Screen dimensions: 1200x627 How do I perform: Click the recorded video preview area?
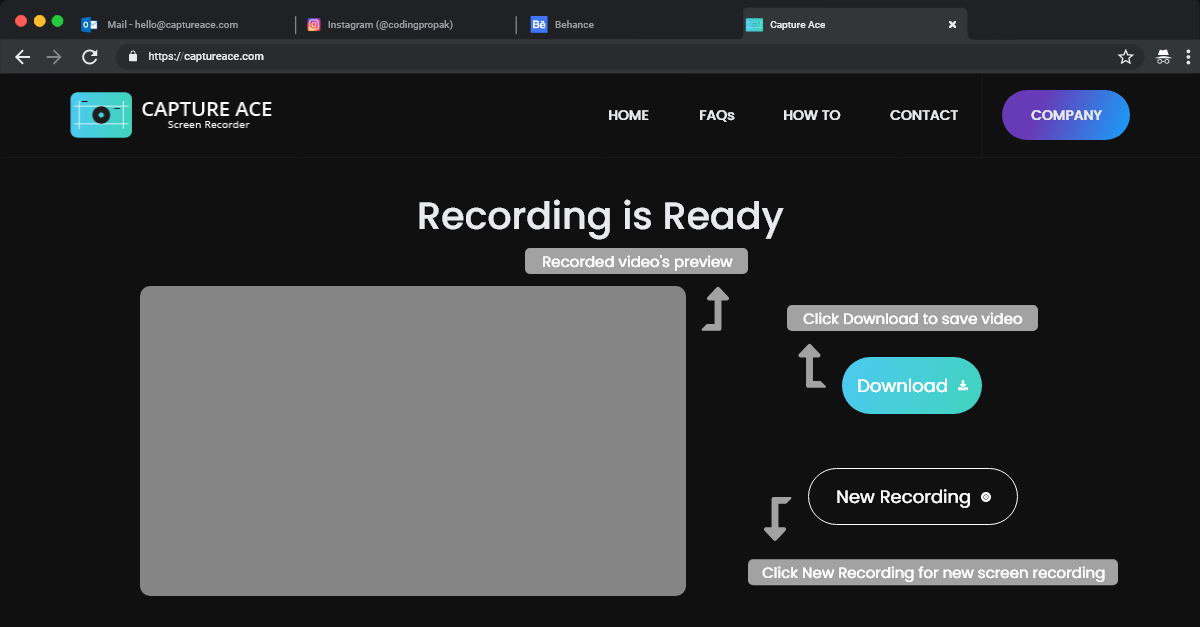[x=412, y=441]
